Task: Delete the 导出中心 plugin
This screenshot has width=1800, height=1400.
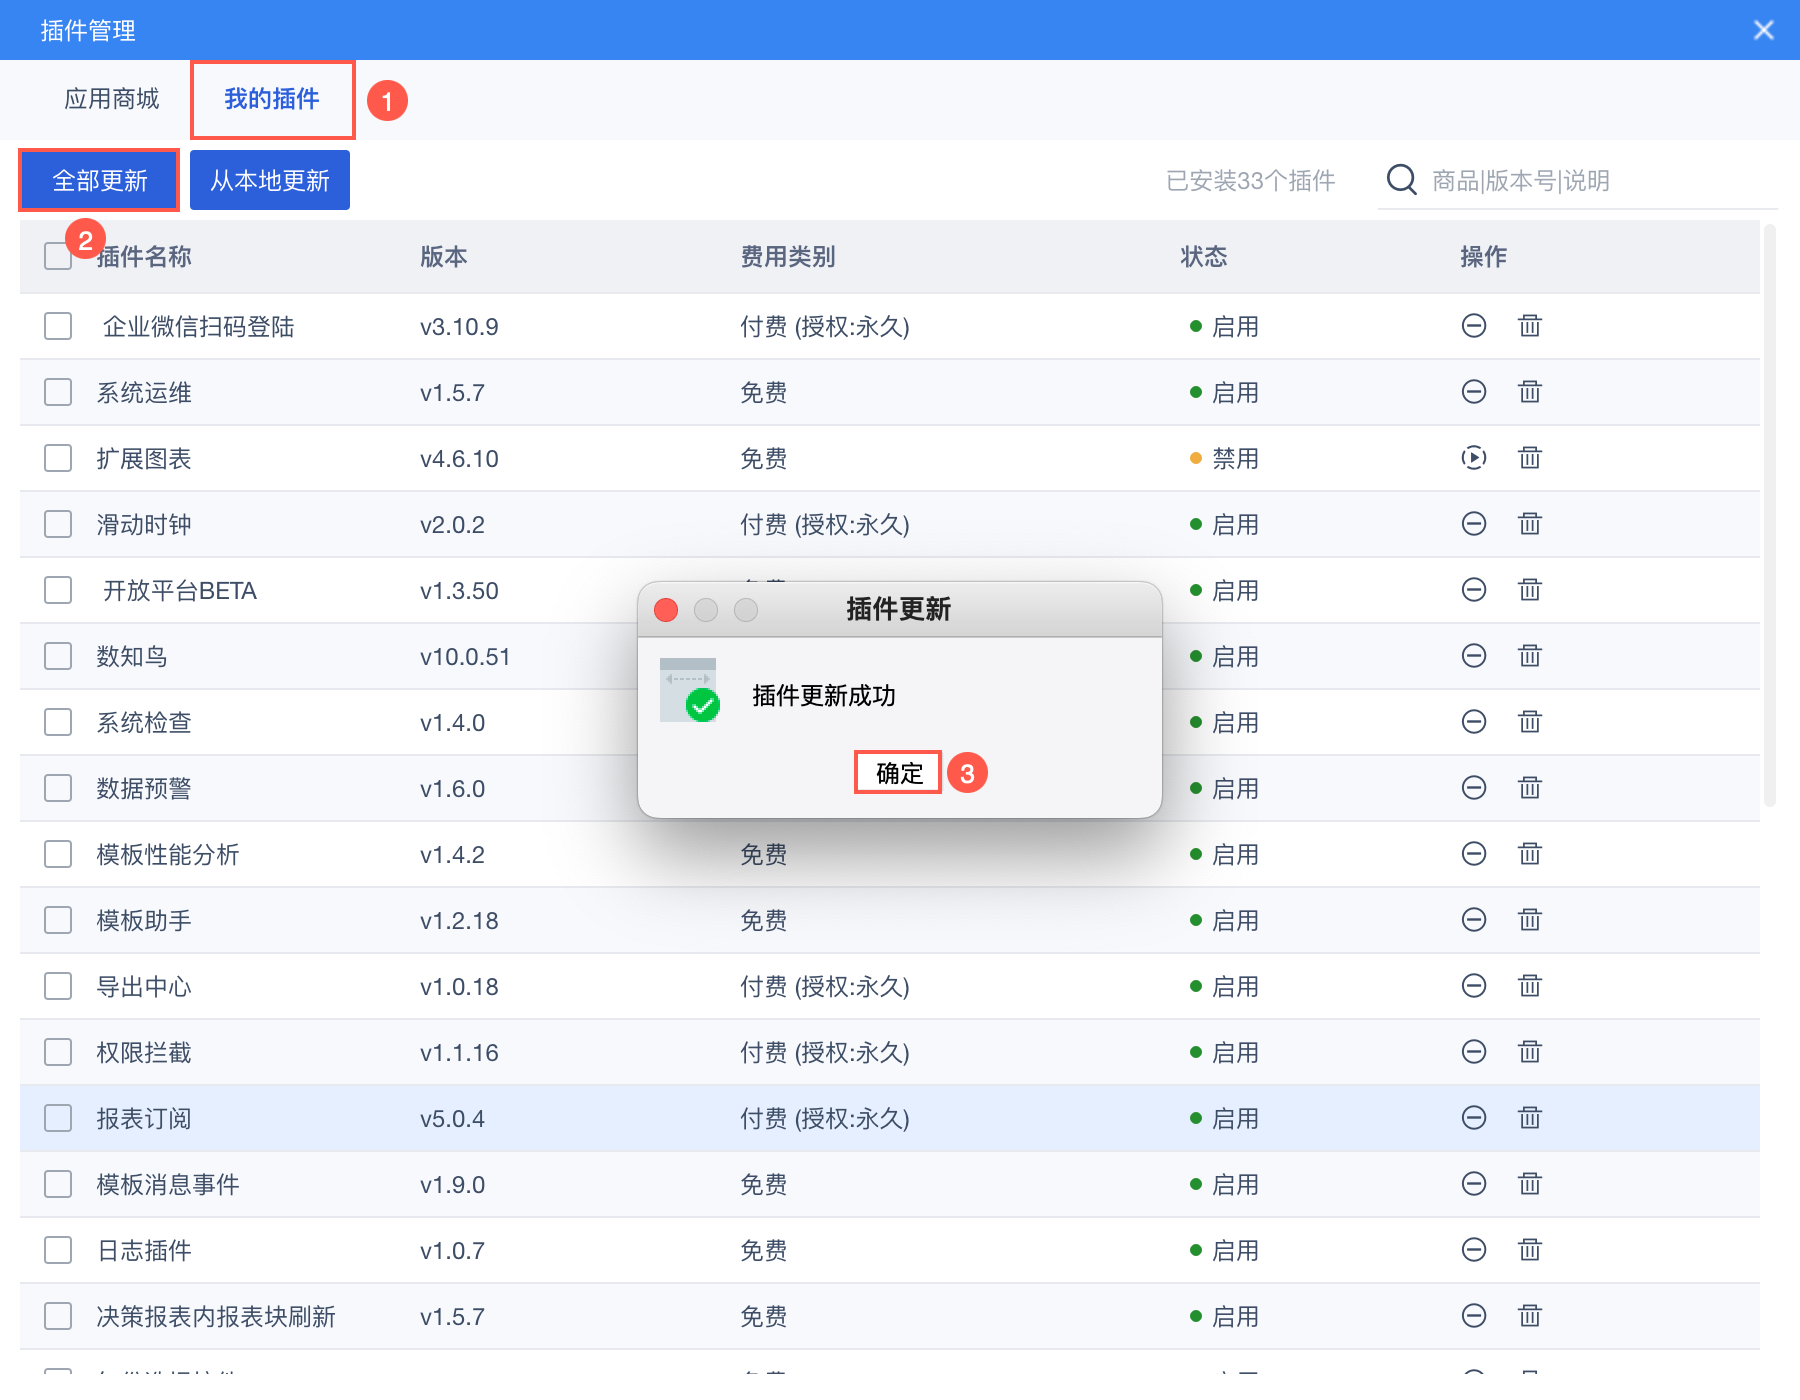Action: pyautogui.click(x=1530, y=986)
